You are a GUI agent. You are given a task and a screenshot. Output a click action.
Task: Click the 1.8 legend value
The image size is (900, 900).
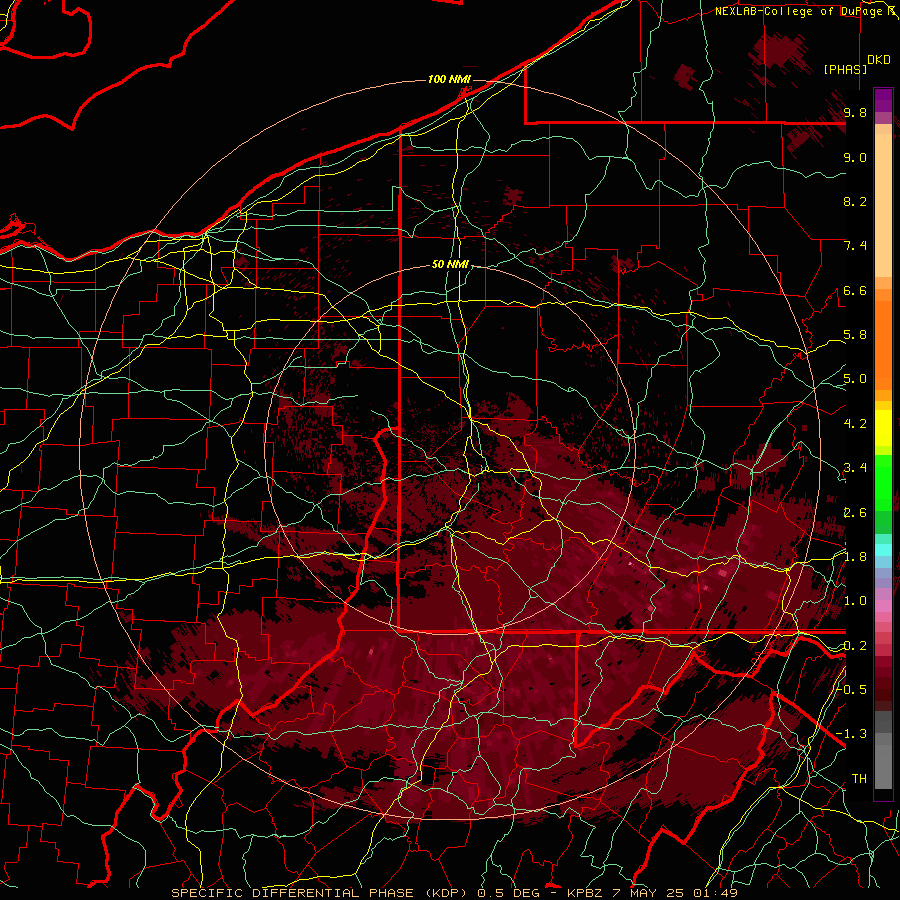(x=855, y=557)
